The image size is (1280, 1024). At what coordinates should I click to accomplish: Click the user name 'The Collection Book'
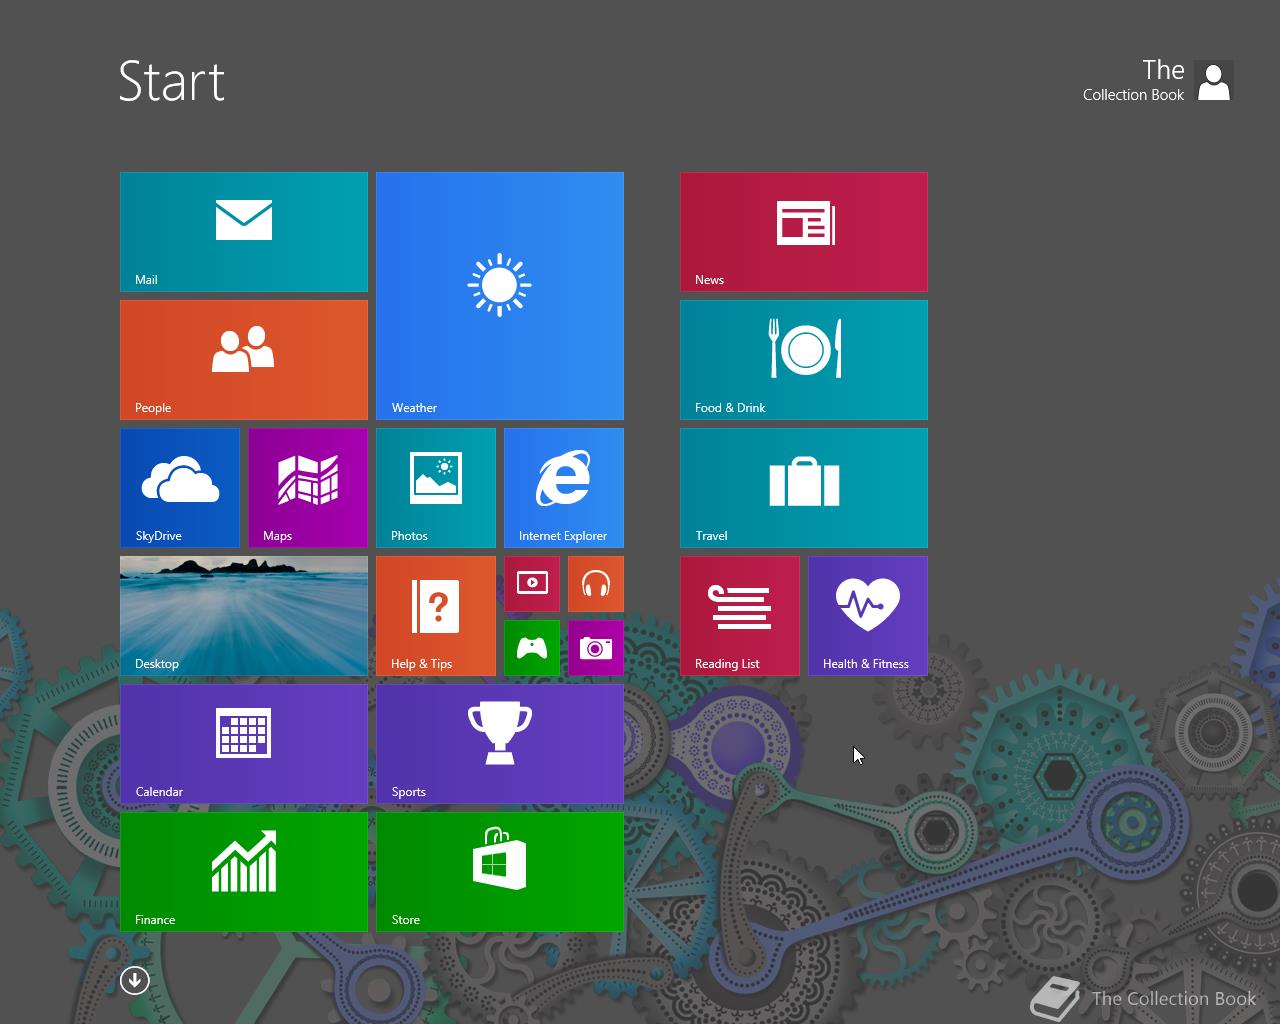pos(1134,80)
